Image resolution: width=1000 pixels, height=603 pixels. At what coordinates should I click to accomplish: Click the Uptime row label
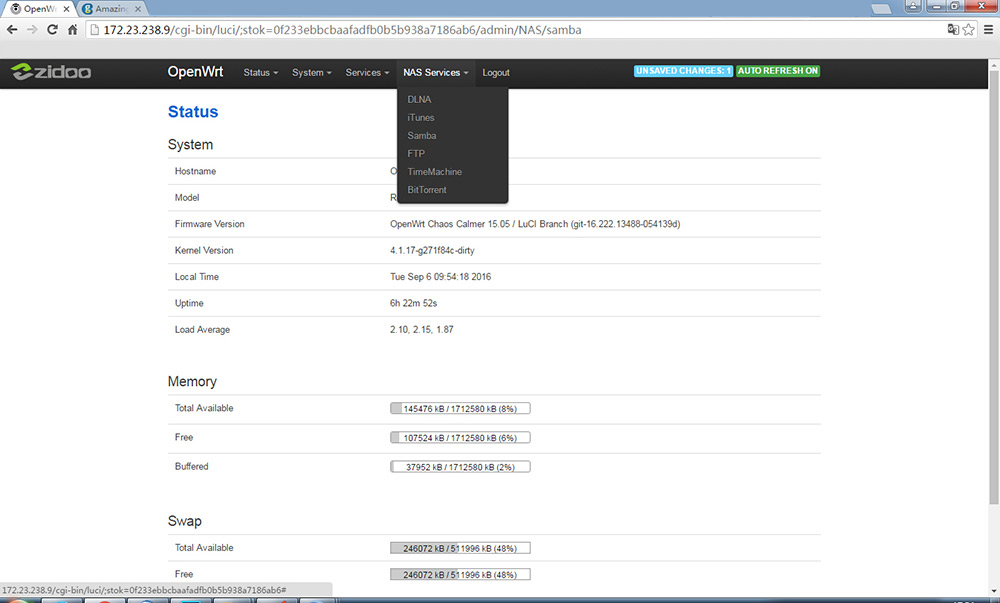point(189,303)
